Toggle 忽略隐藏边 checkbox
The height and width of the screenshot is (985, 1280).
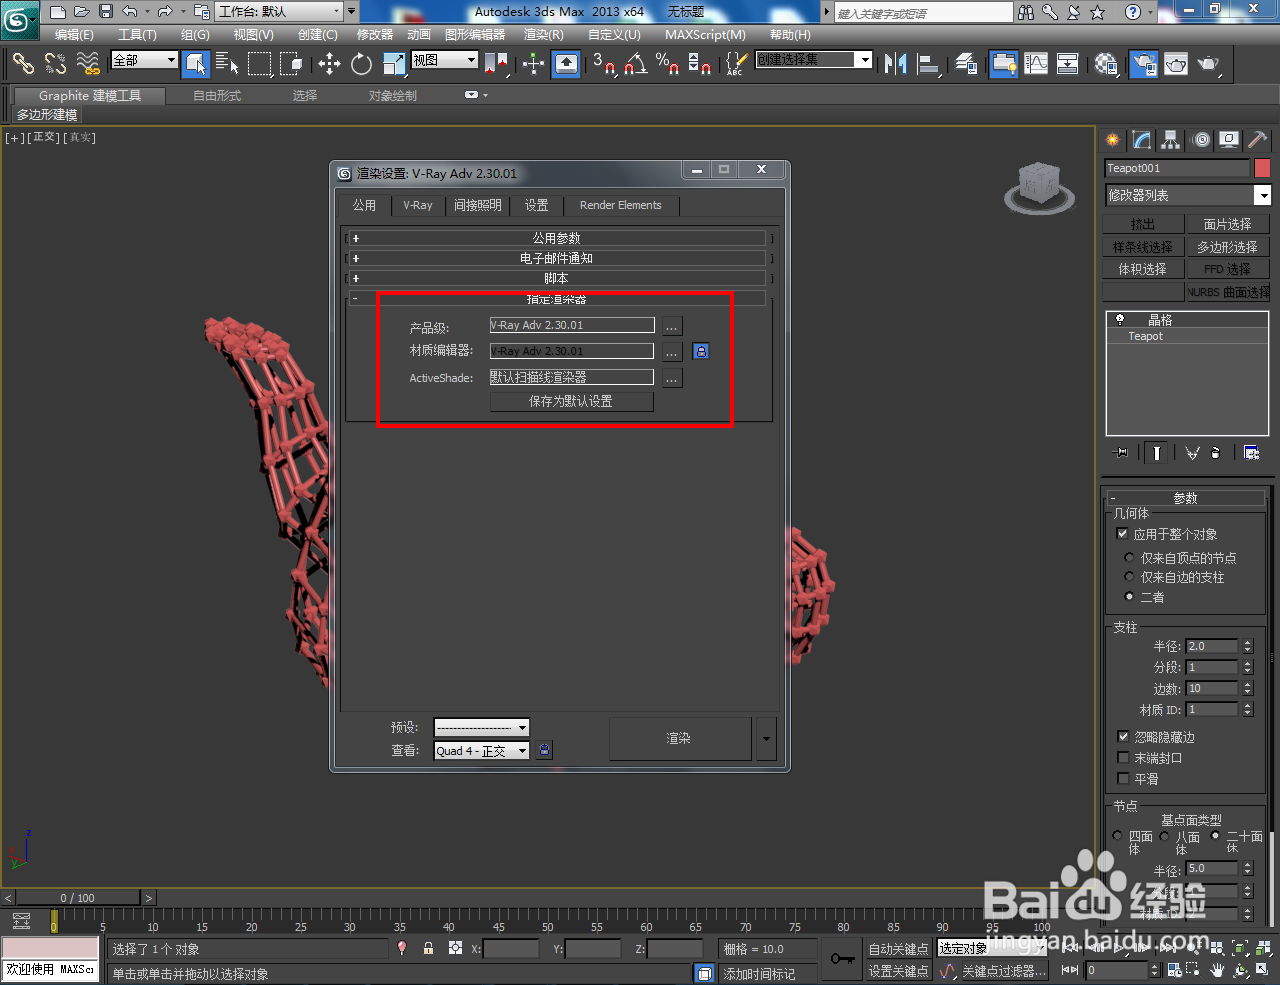1123,736
